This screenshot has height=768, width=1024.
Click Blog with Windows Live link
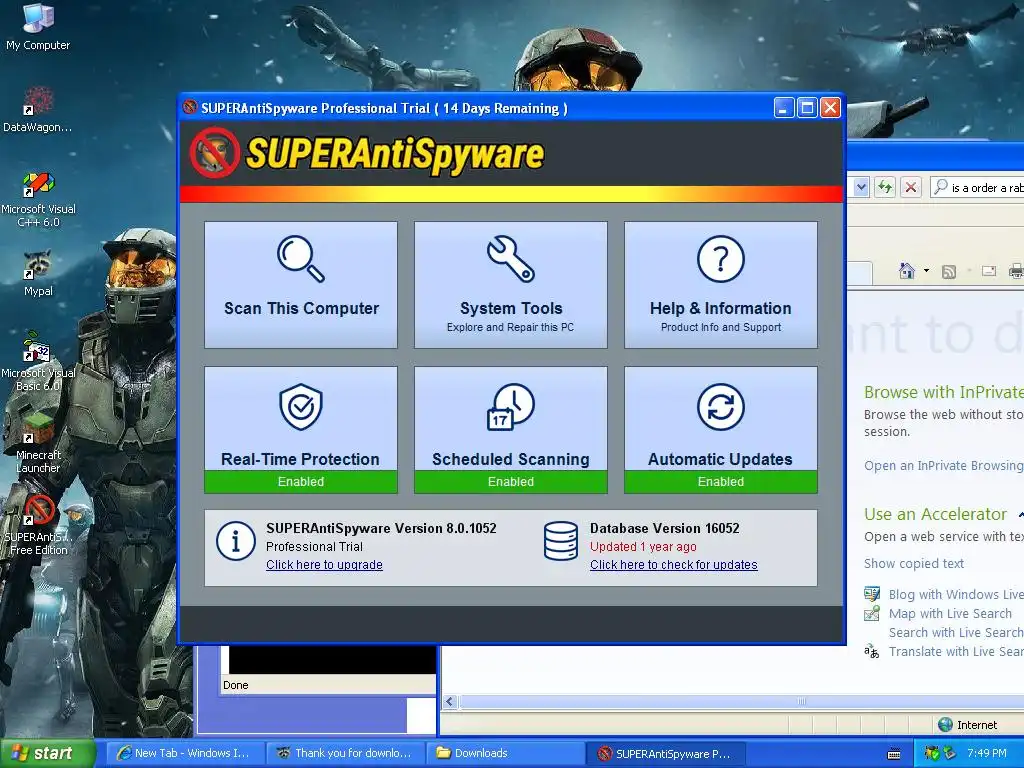coord(956,594)
